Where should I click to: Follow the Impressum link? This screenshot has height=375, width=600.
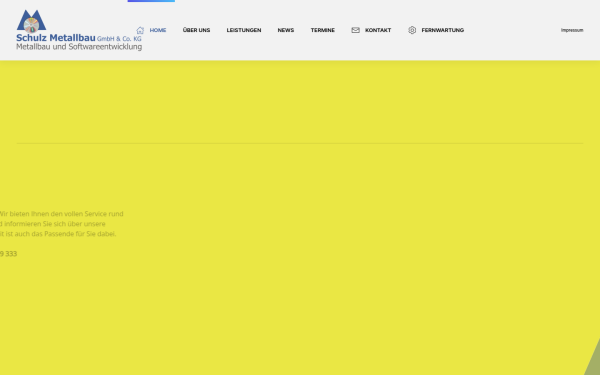[x=572, y=30]
